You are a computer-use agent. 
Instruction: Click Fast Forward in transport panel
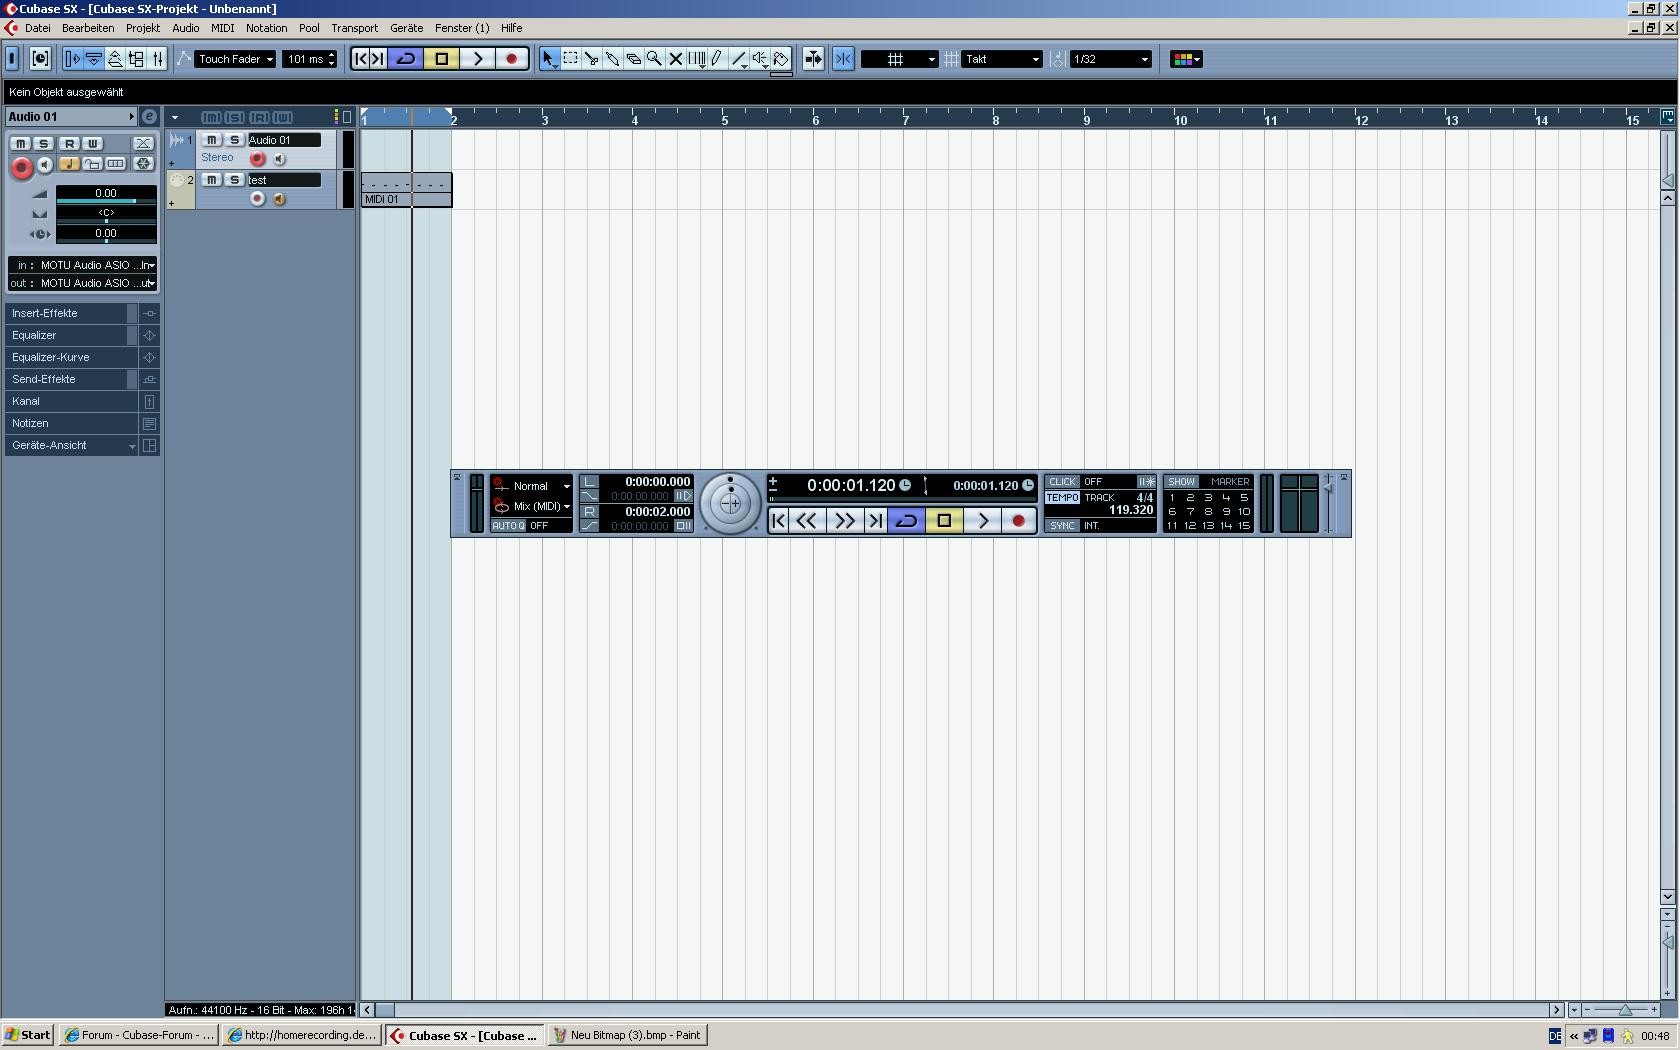coord(844,520)
